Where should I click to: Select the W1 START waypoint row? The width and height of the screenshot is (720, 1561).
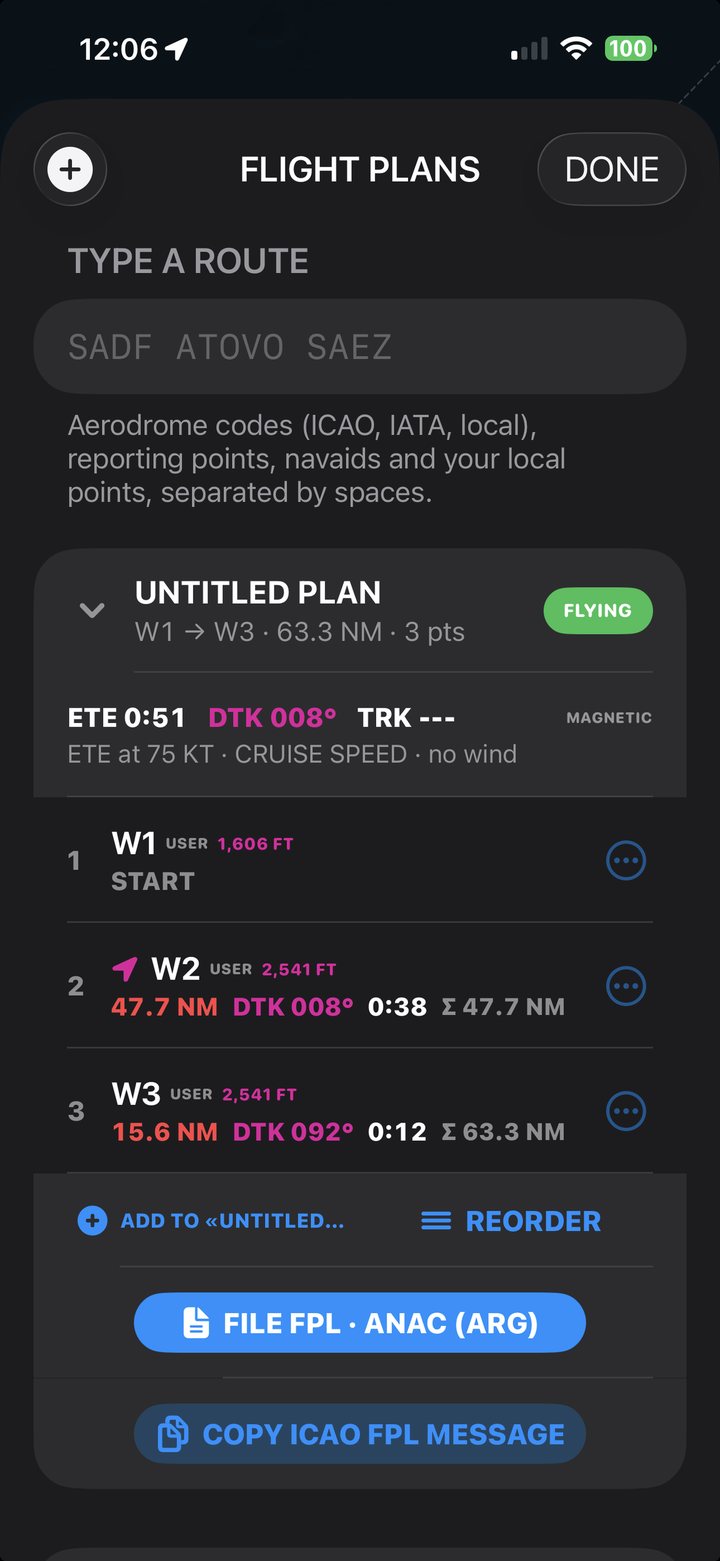(360, 860)
